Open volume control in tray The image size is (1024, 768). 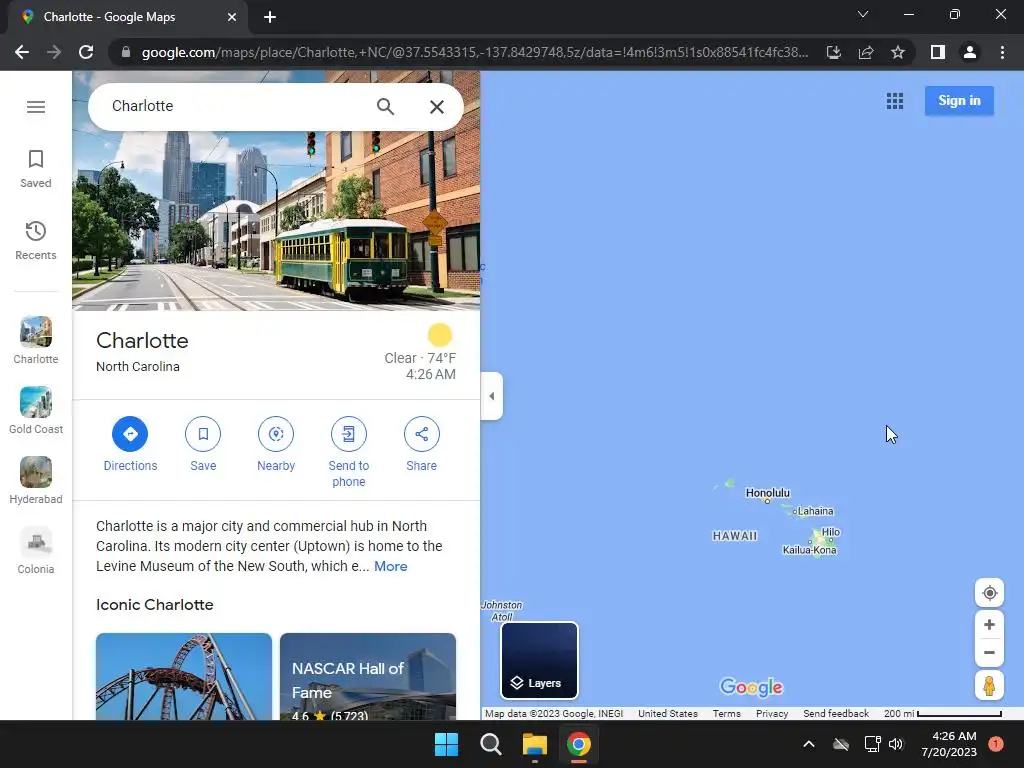896,744
